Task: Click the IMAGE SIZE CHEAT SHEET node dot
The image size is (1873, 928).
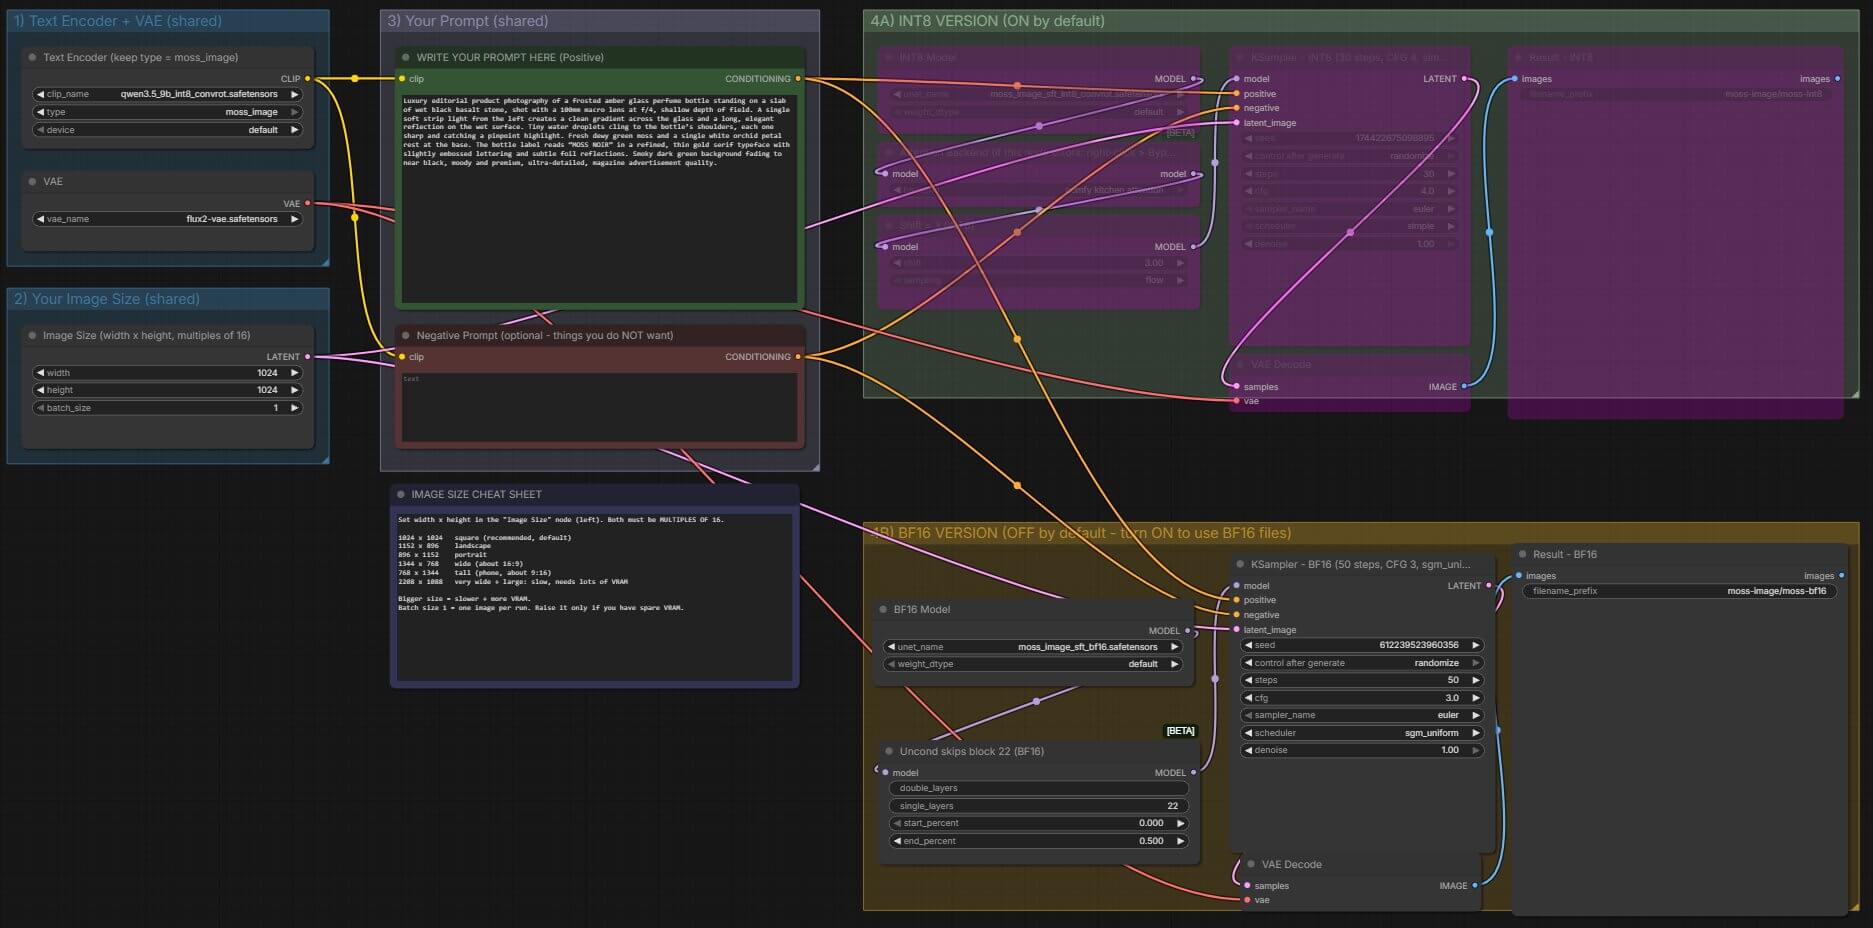Action: click(401, 494)
